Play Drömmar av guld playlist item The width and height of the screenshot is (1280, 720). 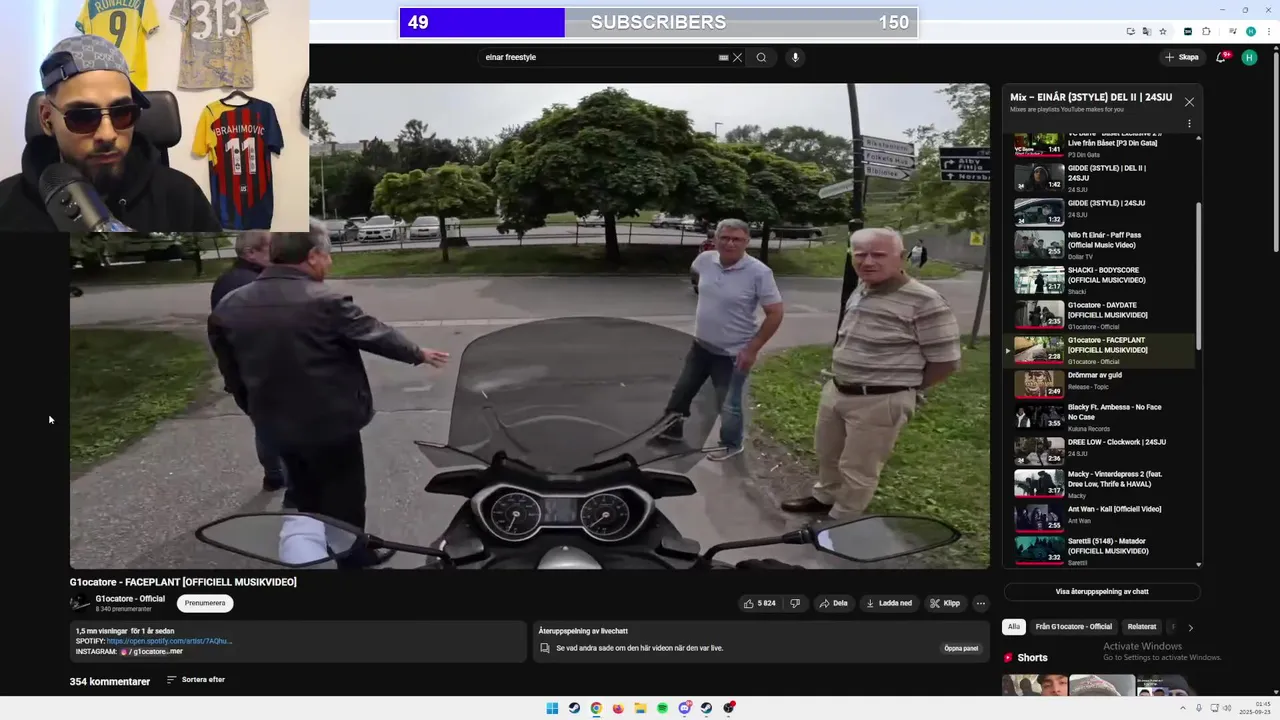1104,383
